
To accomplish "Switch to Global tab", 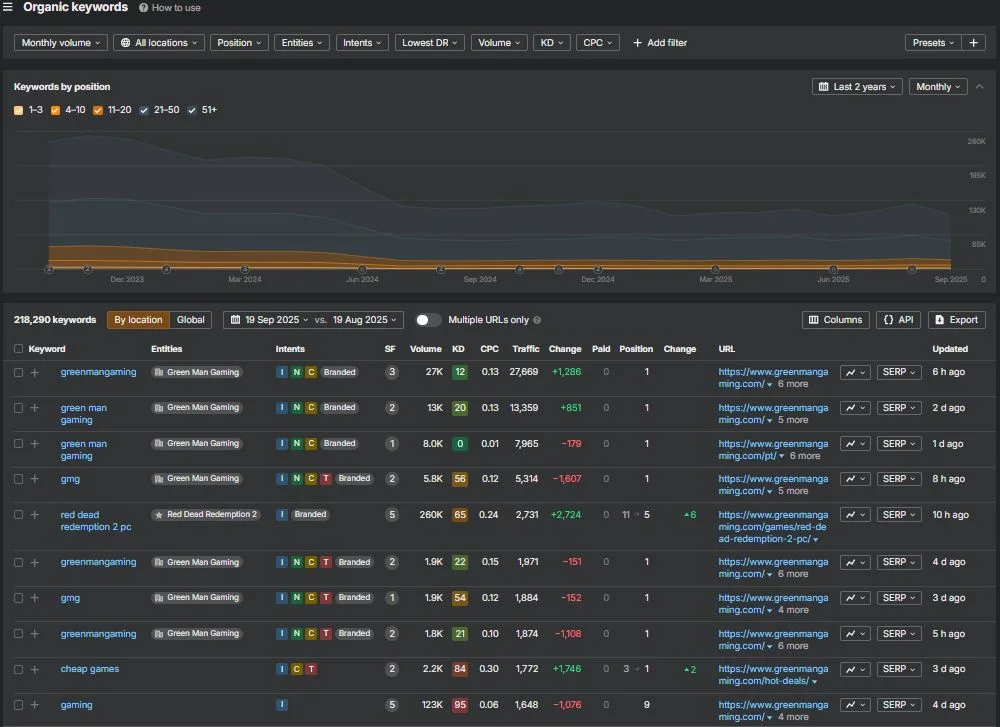I will coord(191,320).
